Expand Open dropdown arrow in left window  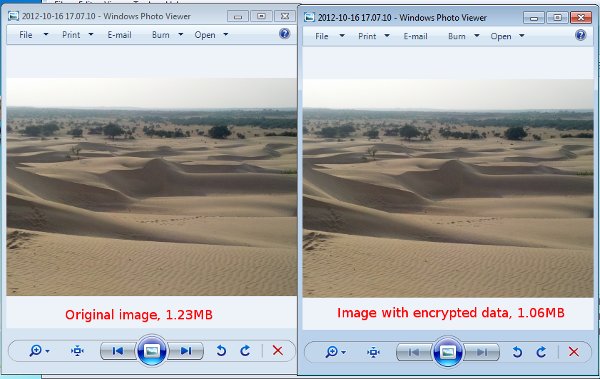pyautogui.click(x=226, y=34)
